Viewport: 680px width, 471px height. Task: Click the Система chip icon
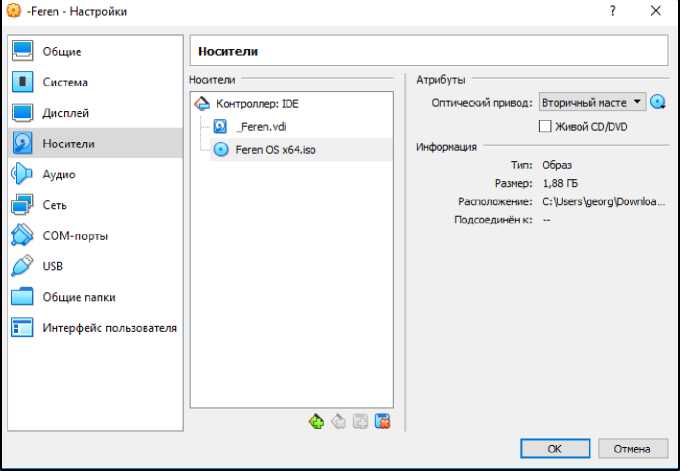(22, 82)
